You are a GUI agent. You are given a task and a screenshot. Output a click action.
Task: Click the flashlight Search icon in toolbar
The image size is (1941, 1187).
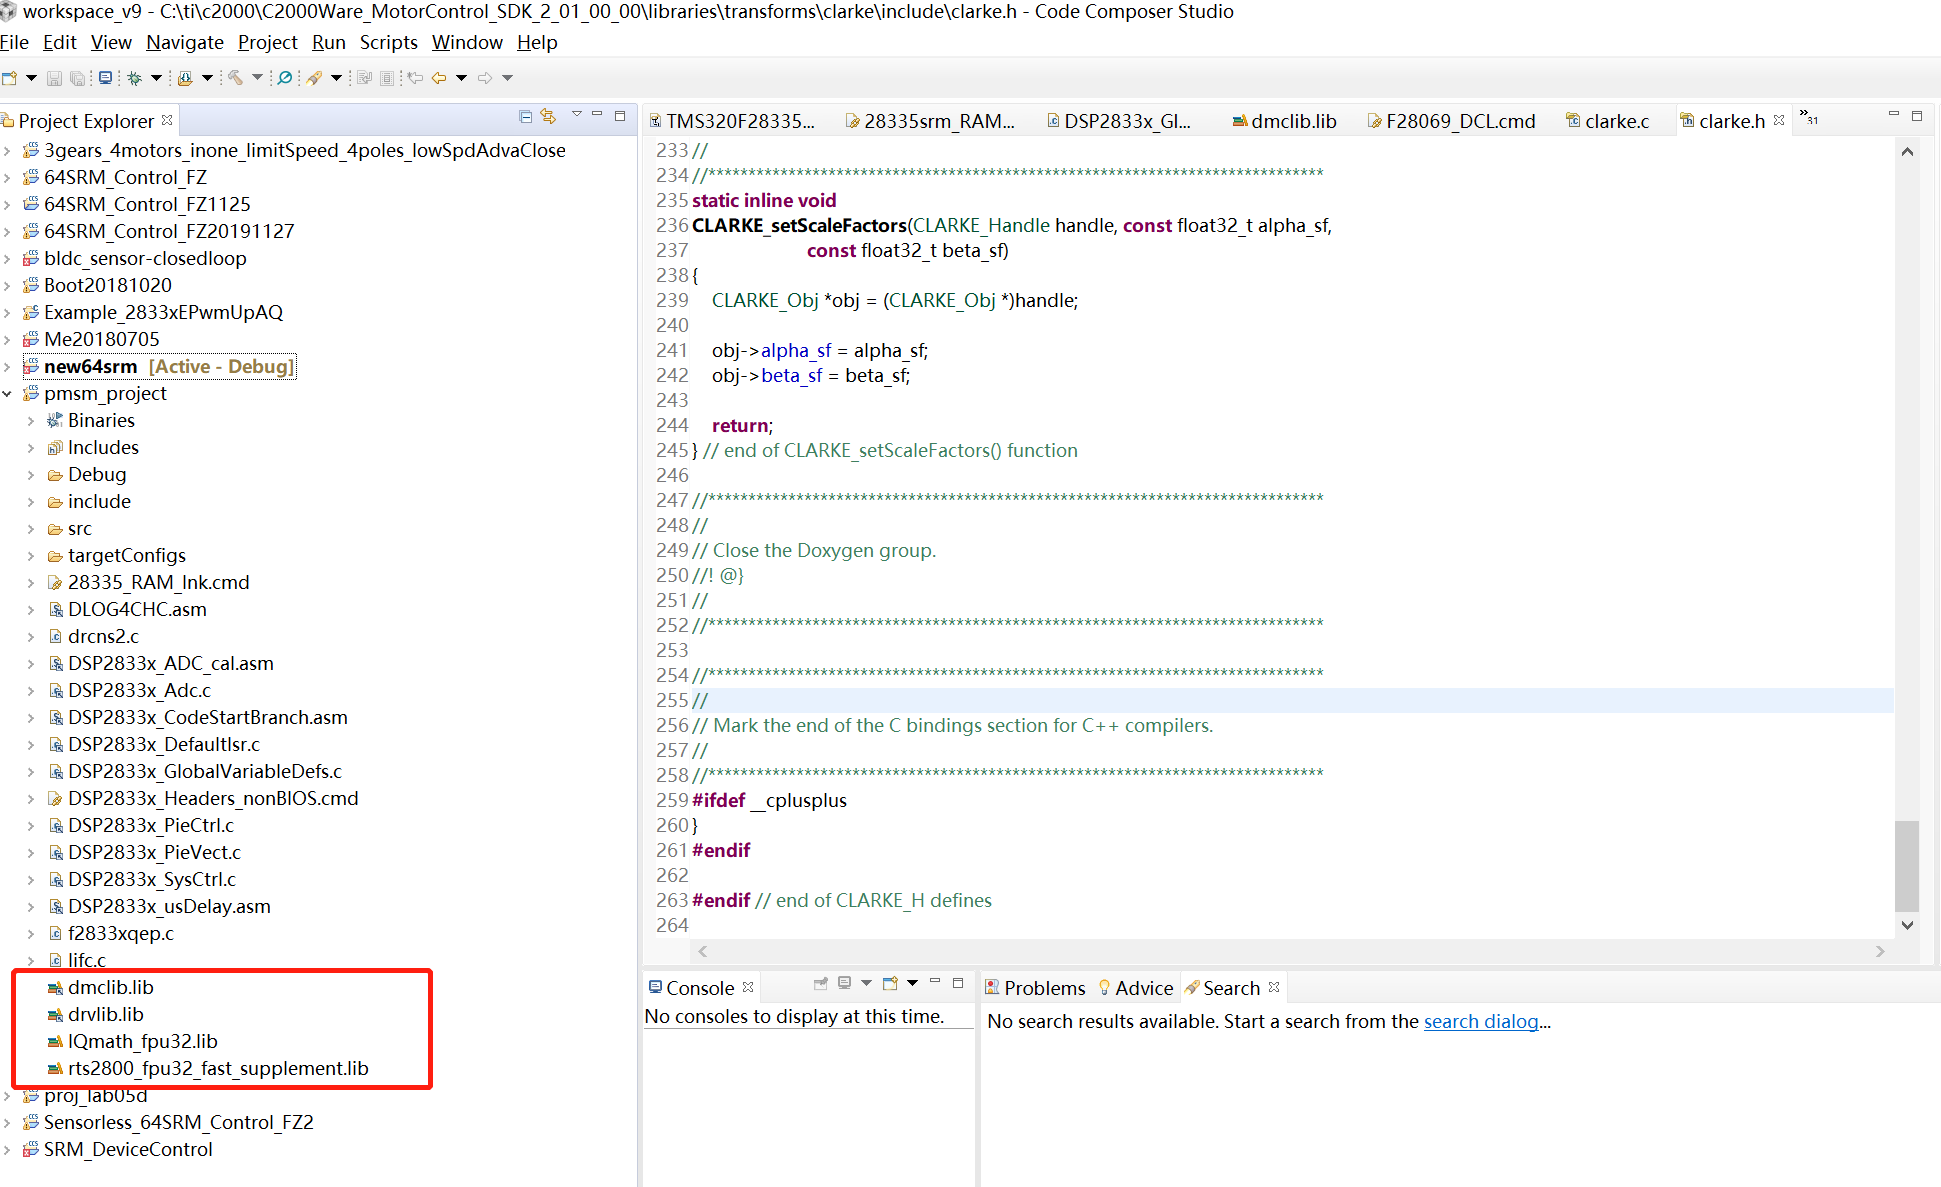click(x=315, y=78)
